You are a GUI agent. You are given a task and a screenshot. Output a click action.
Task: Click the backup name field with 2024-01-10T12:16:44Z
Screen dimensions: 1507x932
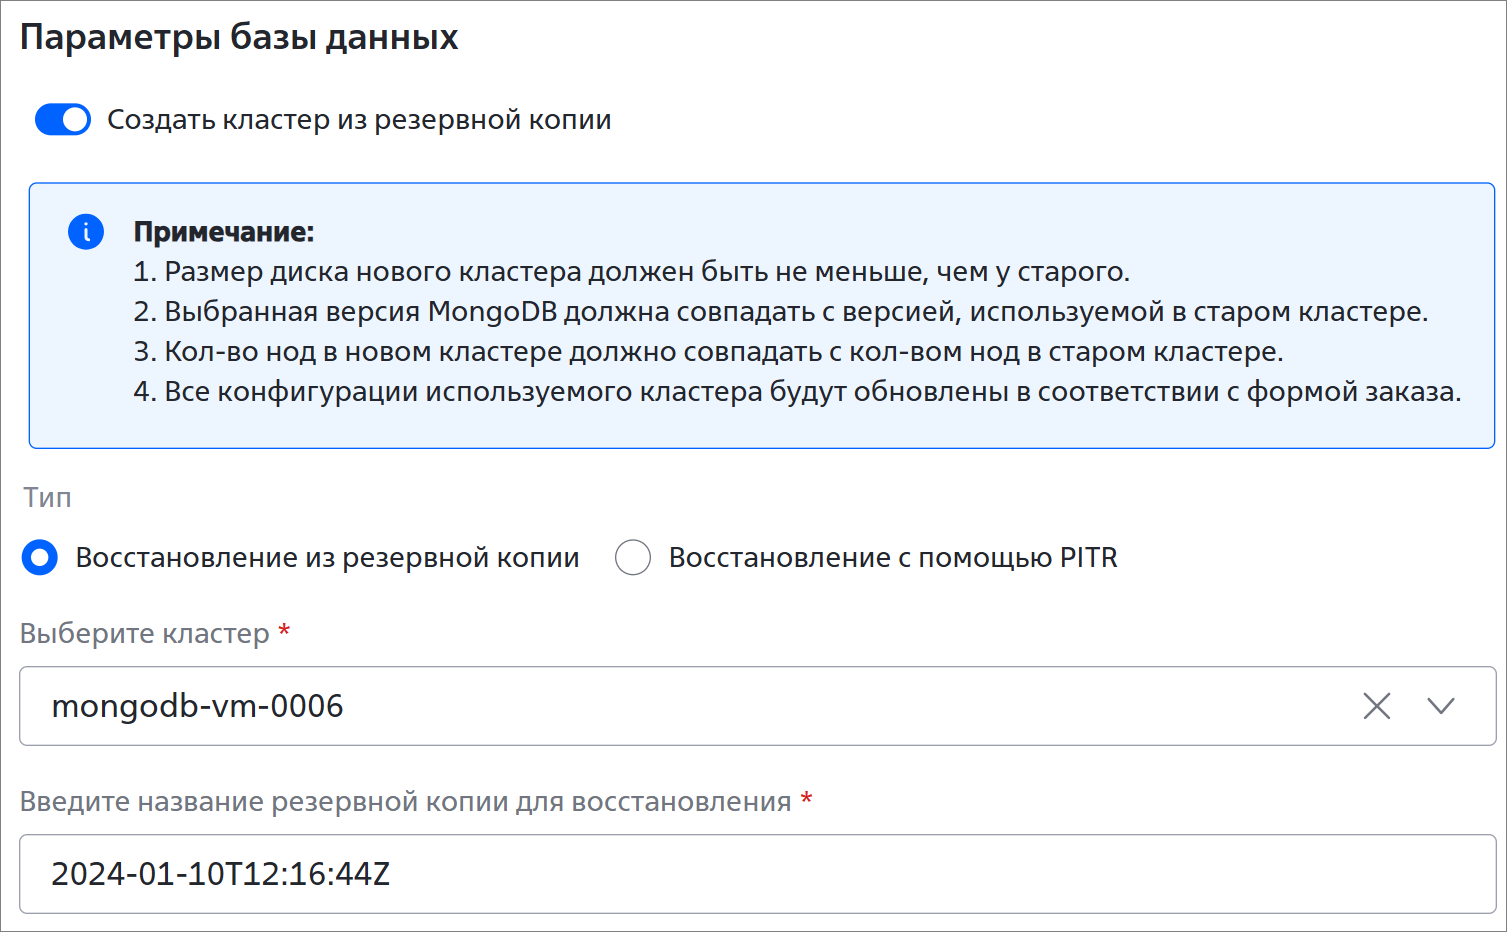point(758,874)
